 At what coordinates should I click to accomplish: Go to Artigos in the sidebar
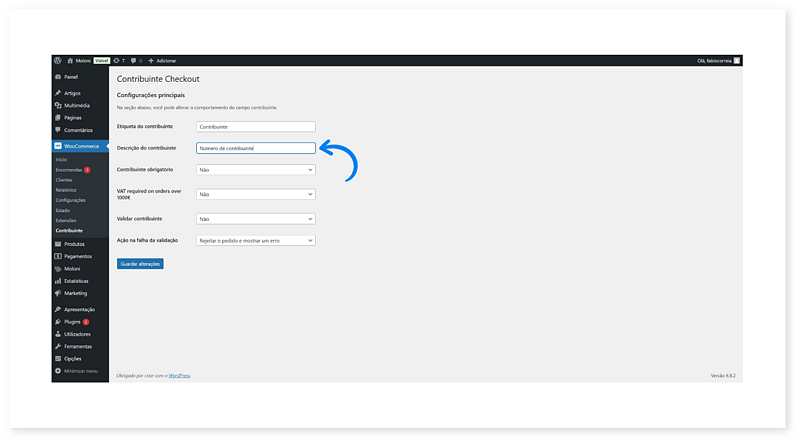pyautogui.click(x=72, y=93)
